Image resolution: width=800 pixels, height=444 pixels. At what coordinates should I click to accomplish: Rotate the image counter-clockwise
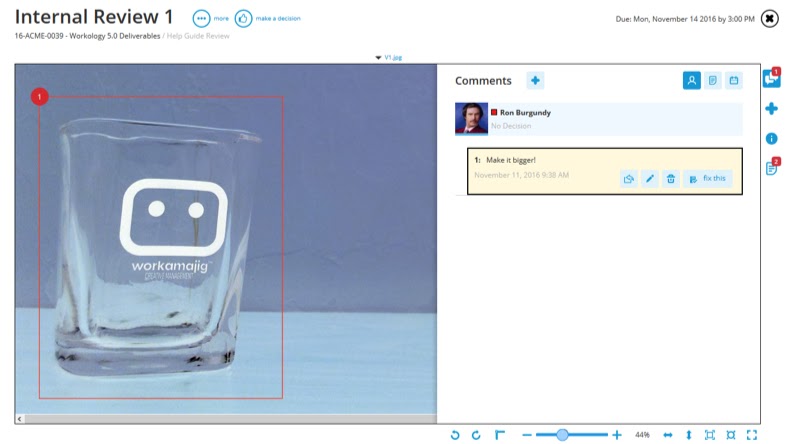[455, 435]
